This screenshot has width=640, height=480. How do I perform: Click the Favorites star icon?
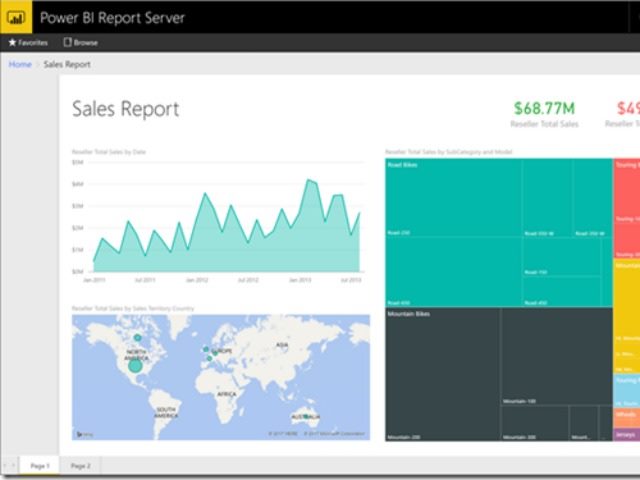[x=12, y=42]
